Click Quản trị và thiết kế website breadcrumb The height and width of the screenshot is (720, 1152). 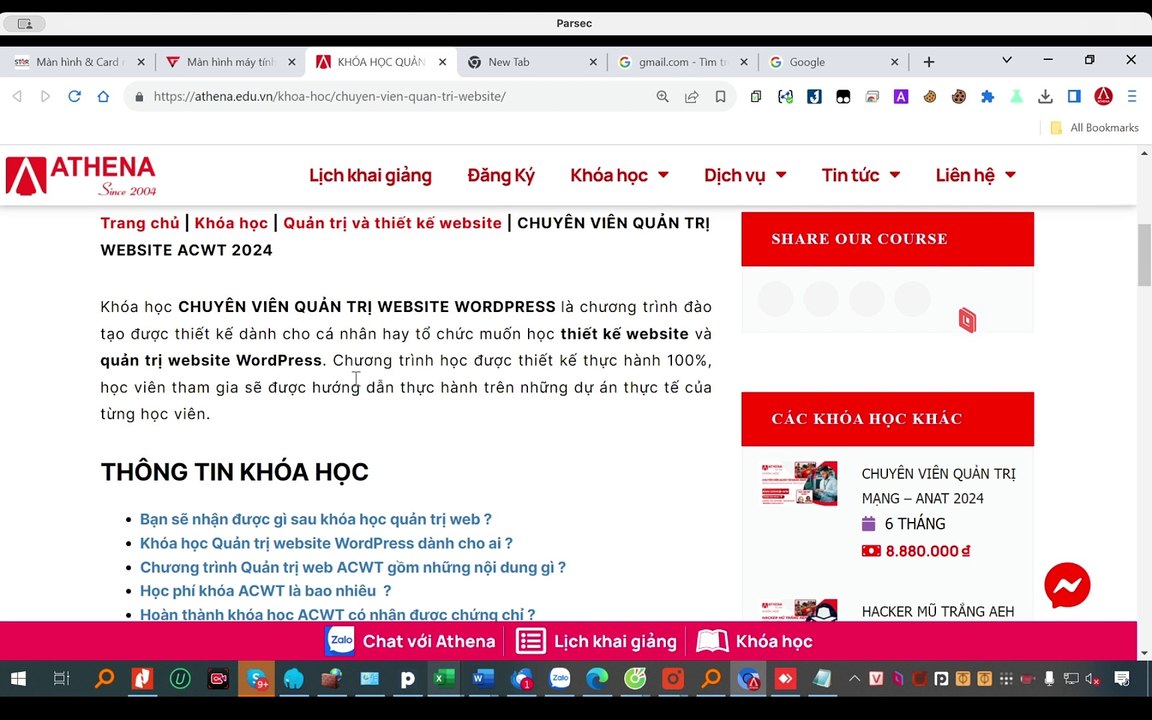point(392,223)
